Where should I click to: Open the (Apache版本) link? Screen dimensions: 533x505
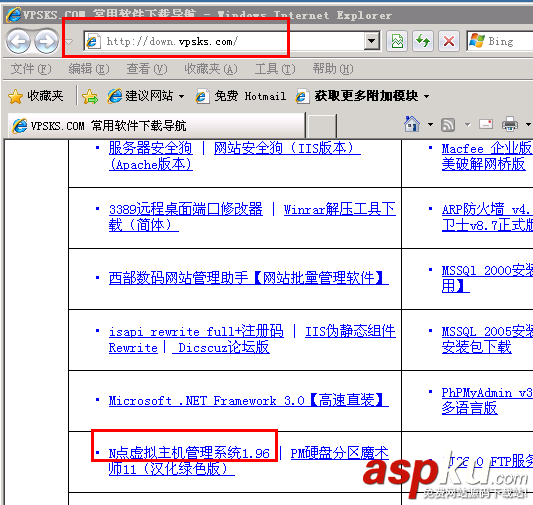151,164
